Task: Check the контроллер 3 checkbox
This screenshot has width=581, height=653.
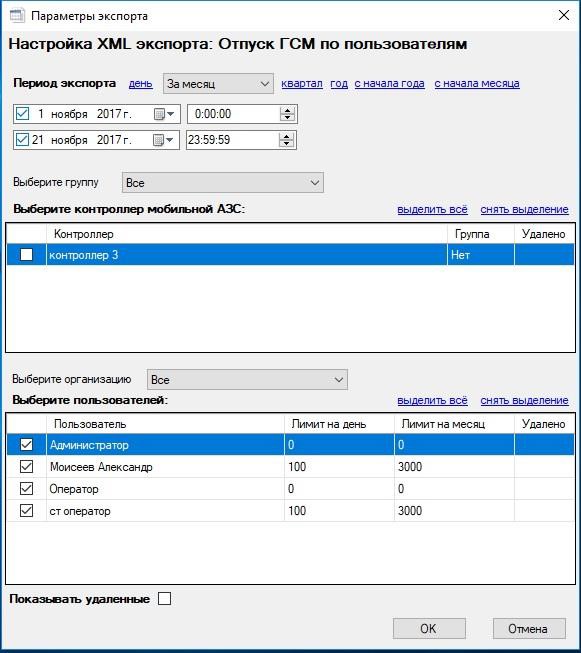Action: tap(26, 254)
